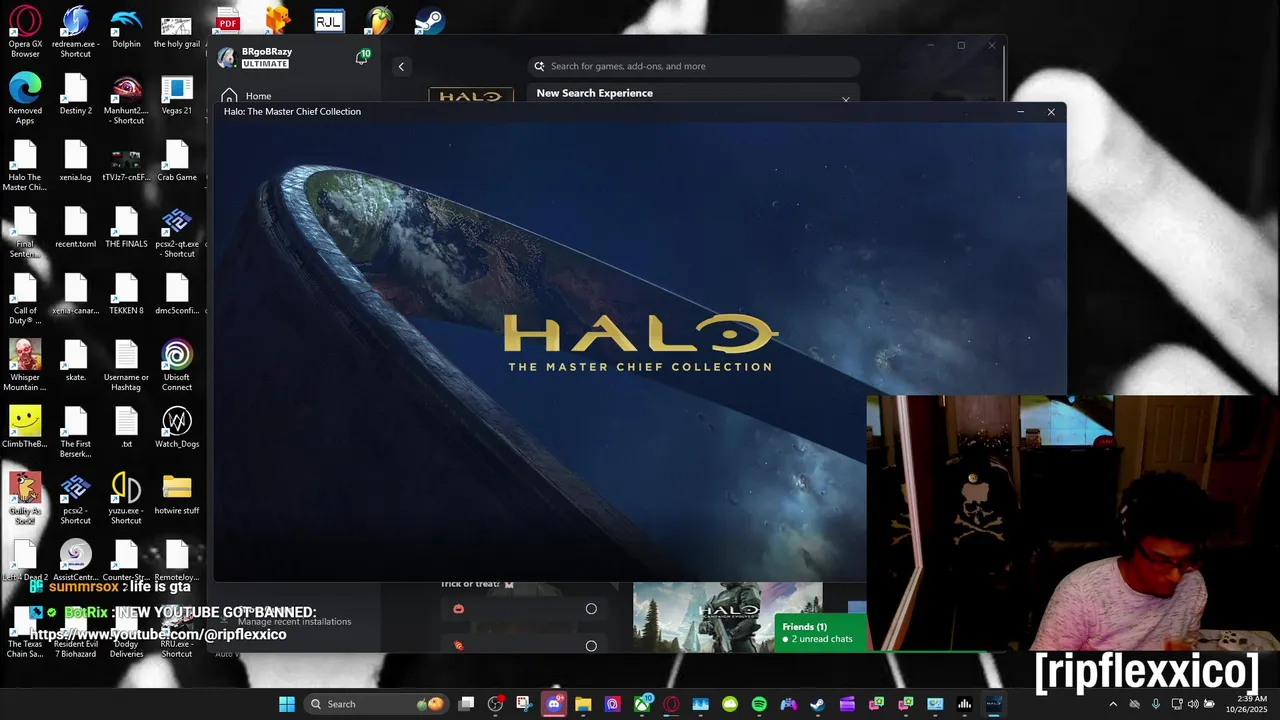Open the Halo logo tile in Xbox app

(x=471, y=95)
